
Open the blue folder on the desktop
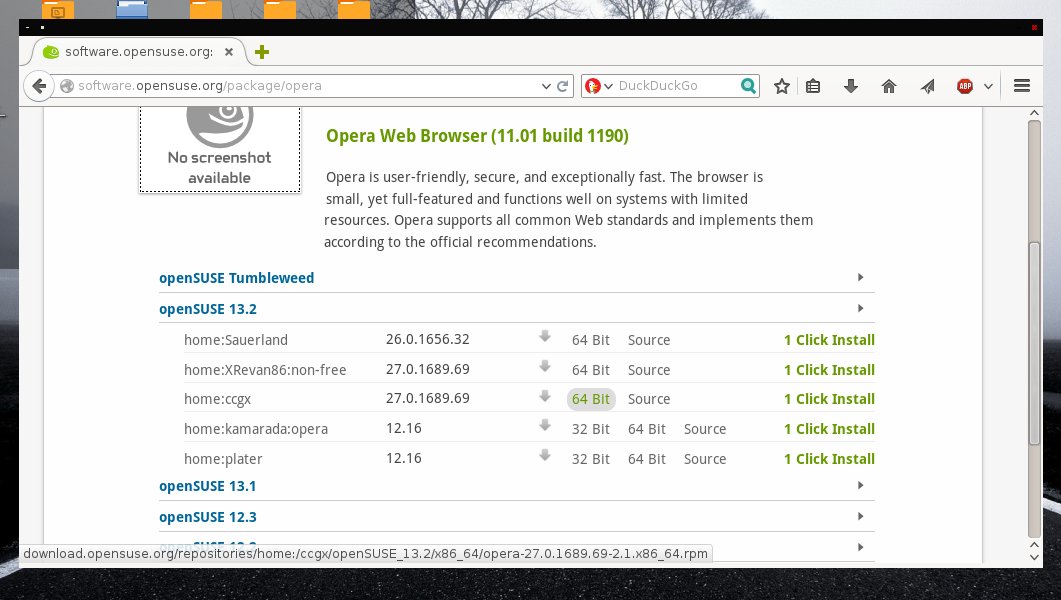pos(132,9)
